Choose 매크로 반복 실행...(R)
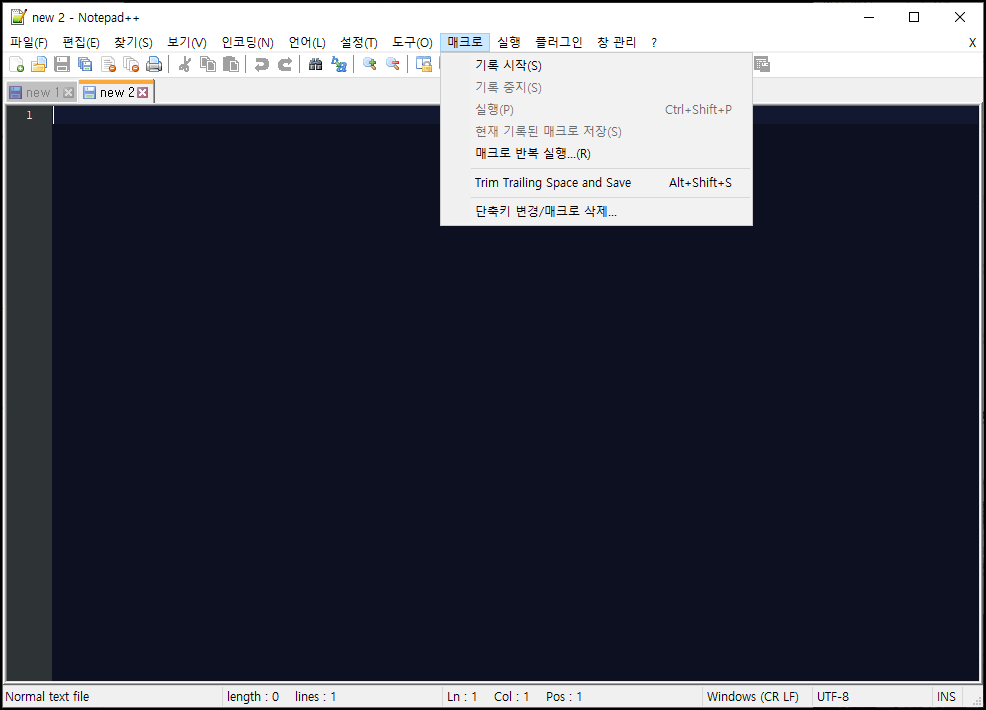 point(596,153)
